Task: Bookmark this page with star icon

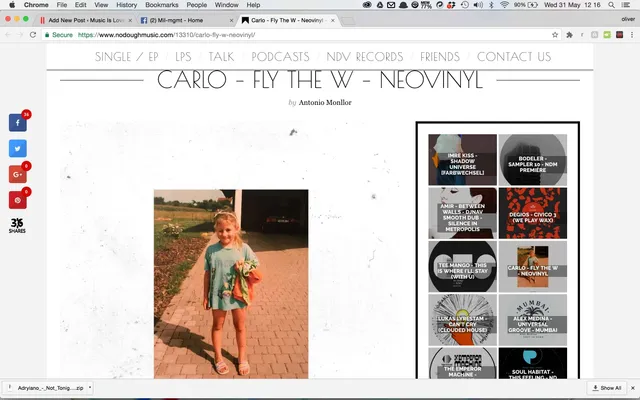Action: (x=555, y=35)
